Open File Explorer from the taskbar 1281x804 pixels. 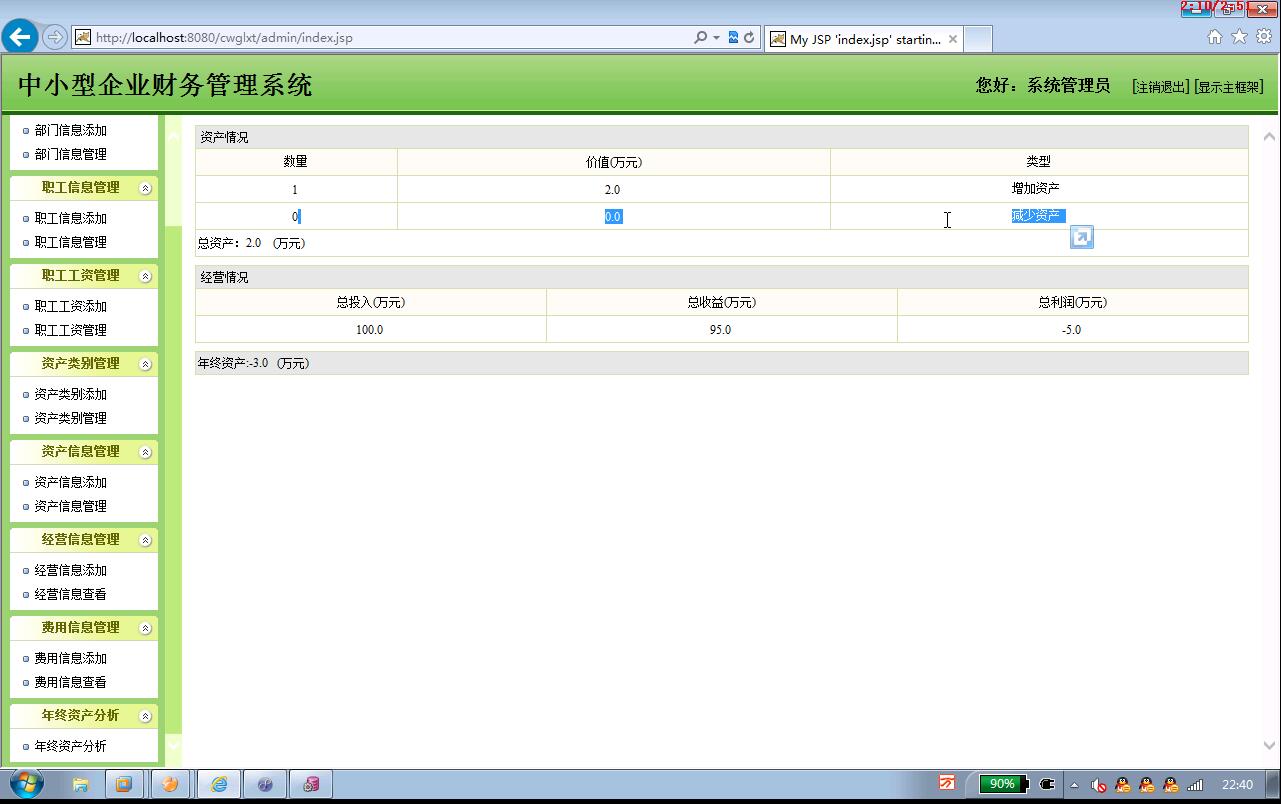tap(80, 784)
